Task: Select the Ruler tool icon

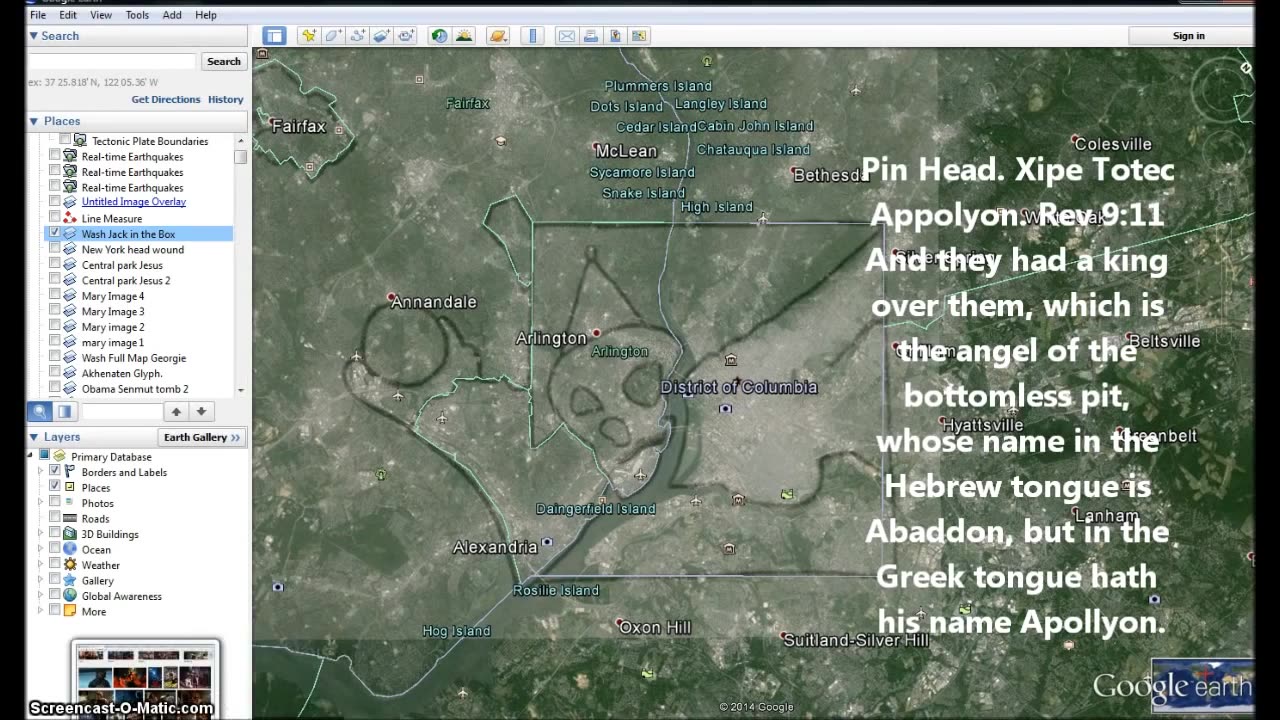Action: click(x=532, y=36)
